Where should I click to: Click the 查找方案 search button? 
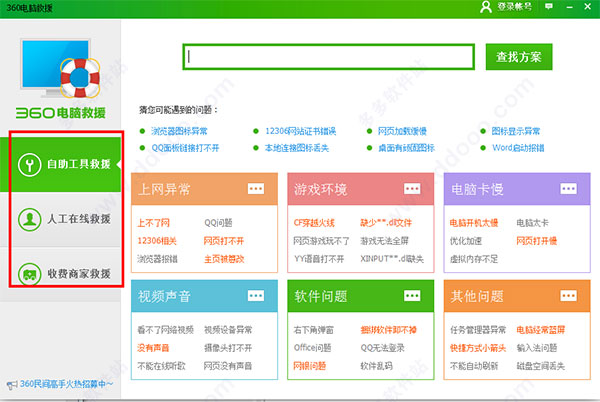(x=519, y=57)
